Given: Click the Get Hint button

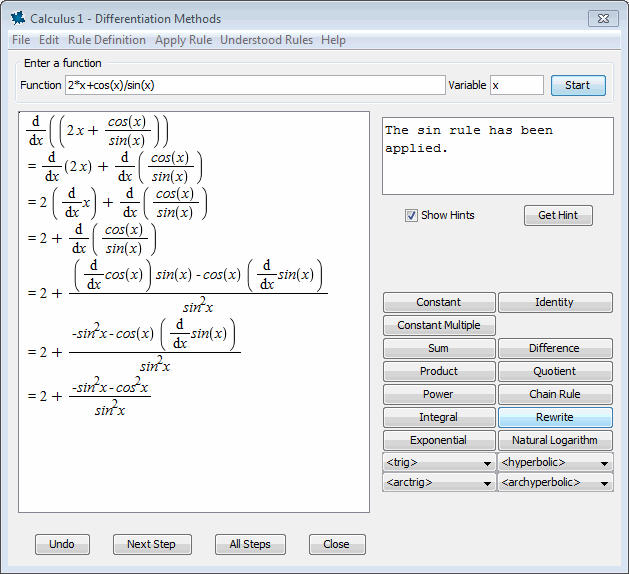Looking at the screenshot, I should [558, 215].
